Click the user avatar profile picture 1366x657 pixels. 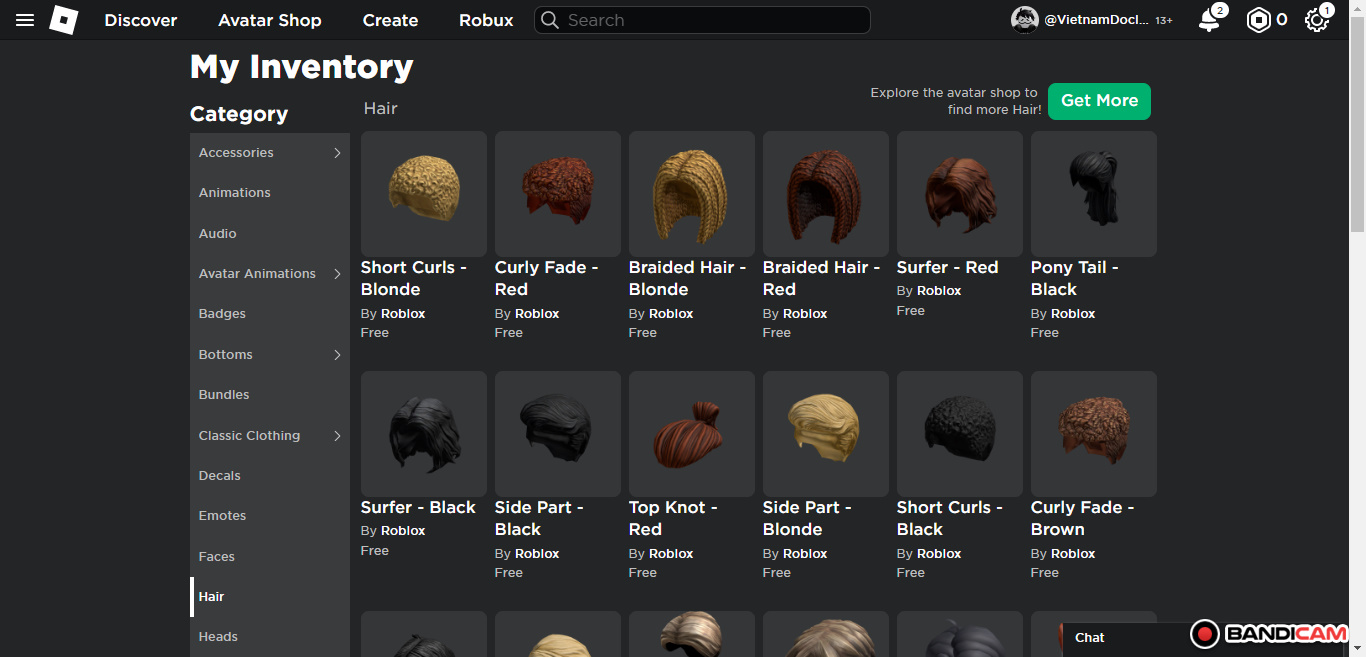1025,20
